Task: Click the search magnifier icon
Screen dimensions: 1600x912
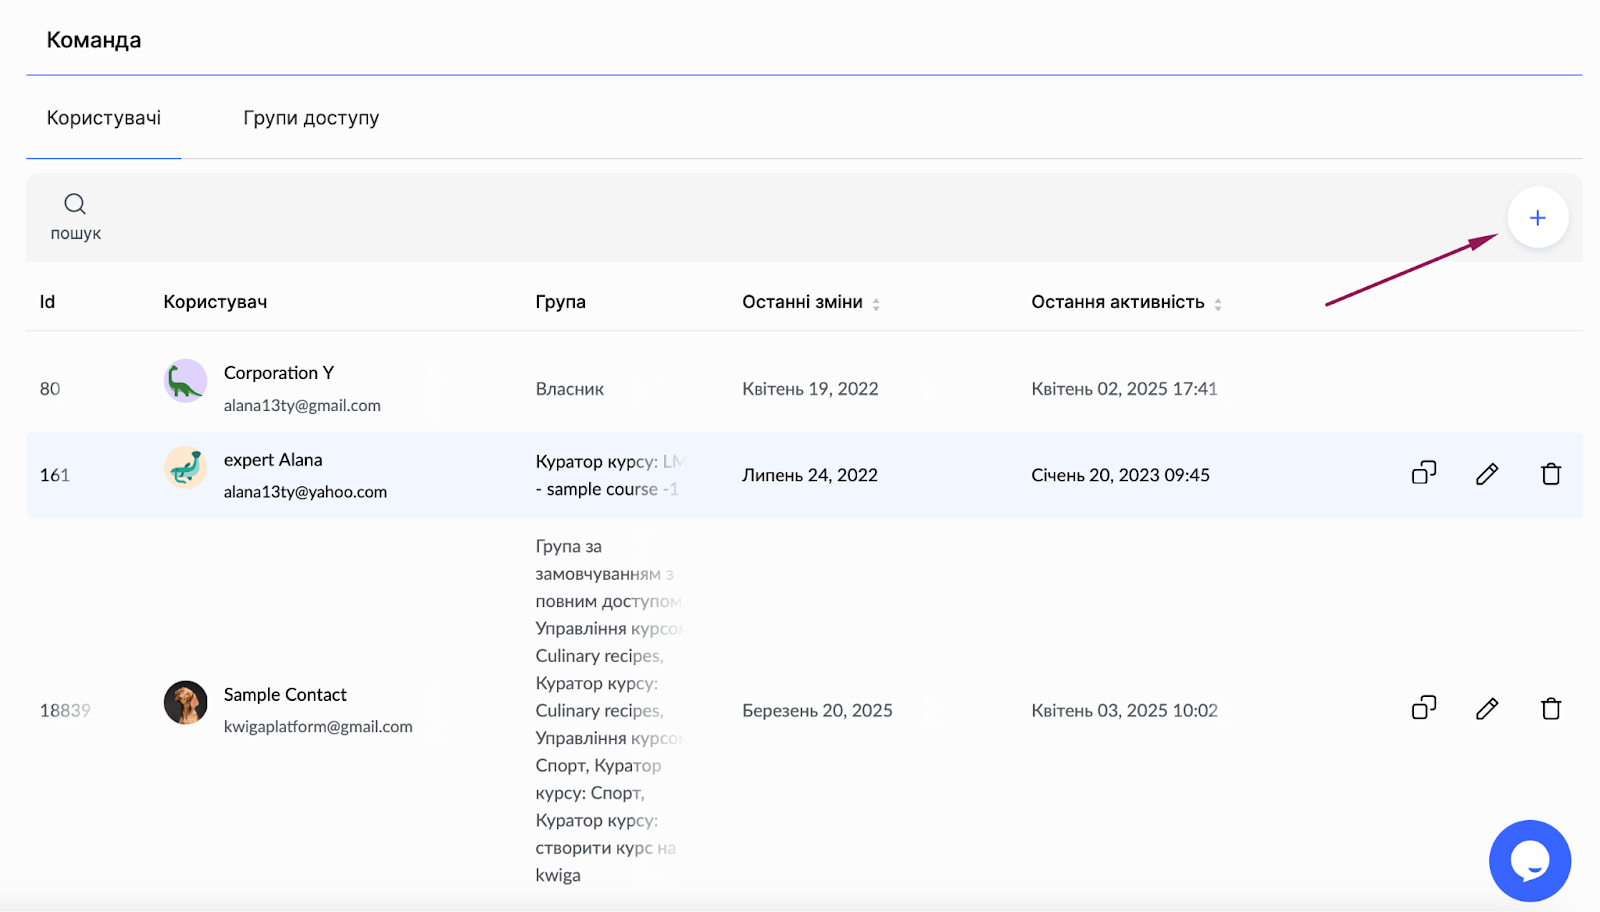Action: click(75, 204)
